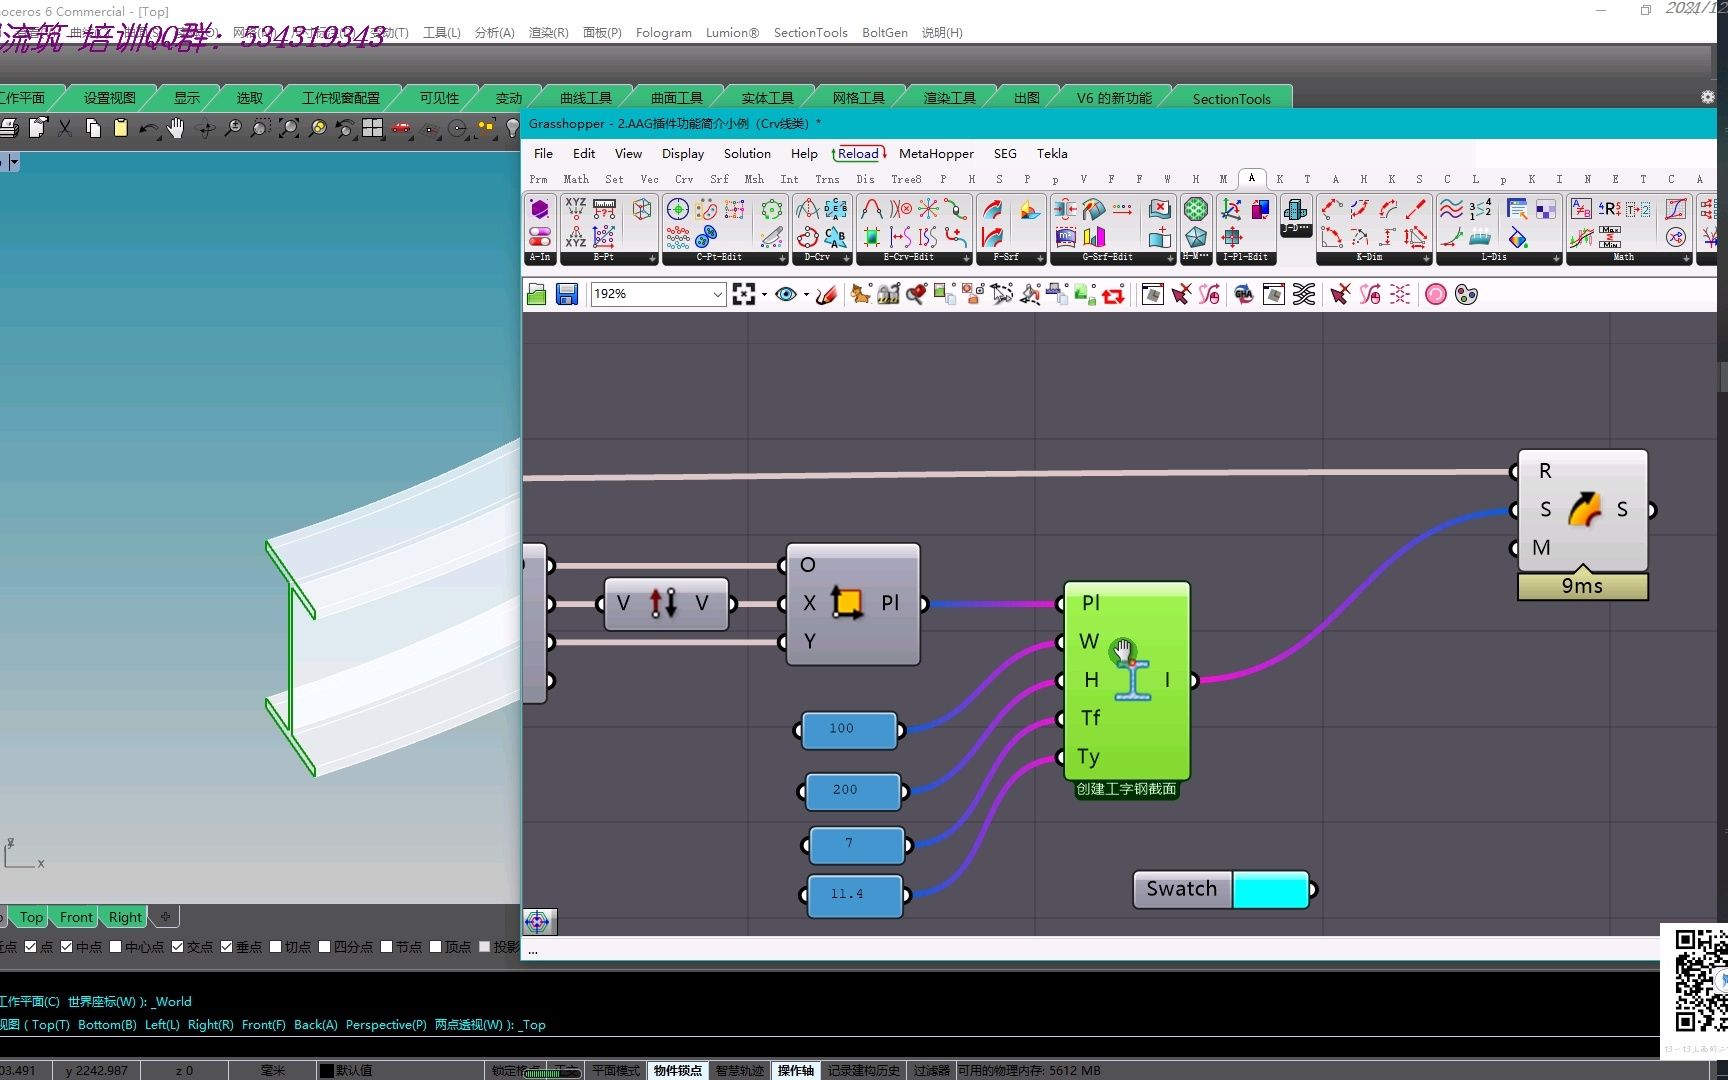Expand the C-Pt-Edit panel
This screenshot has height=1080, width=1728.
[x=782, y=258]
